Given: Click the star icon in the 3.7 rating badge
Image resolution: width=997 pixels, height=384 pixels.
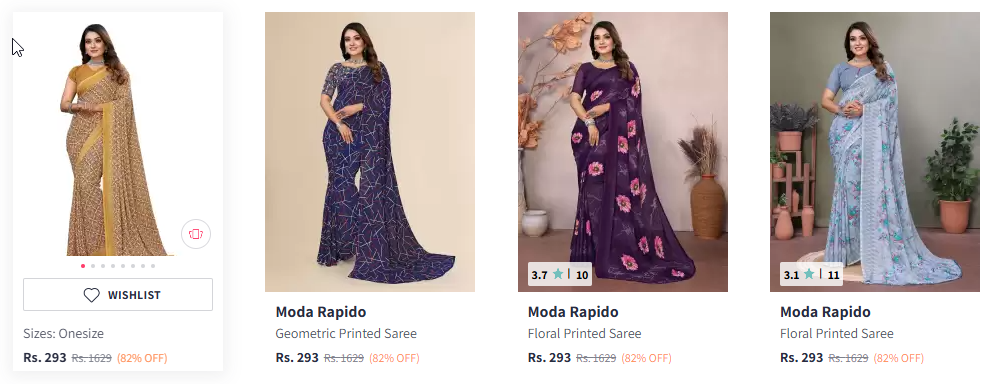Looking at the screenshot, I should 558,274.
